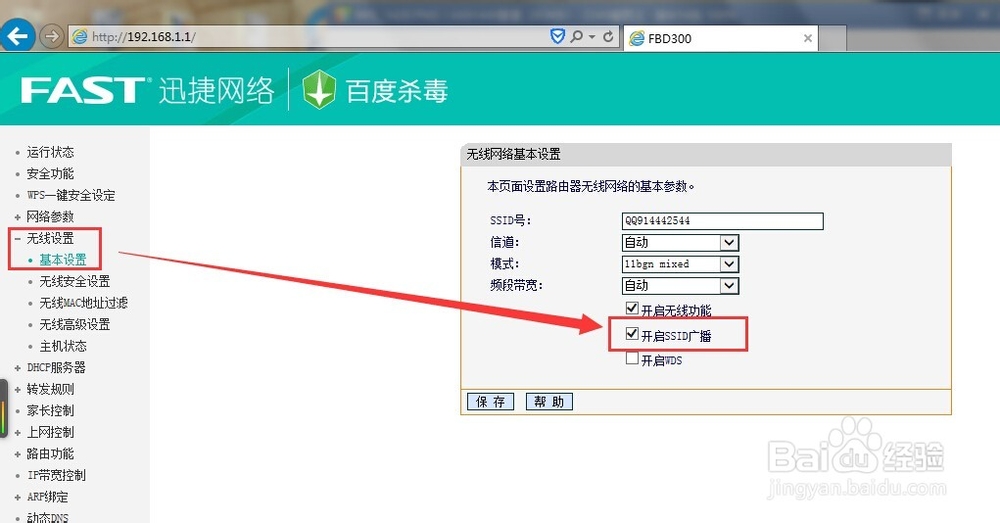Expand the 路由功能 menu
Viewport: 1000px width, 523px height.
[50, 454]
